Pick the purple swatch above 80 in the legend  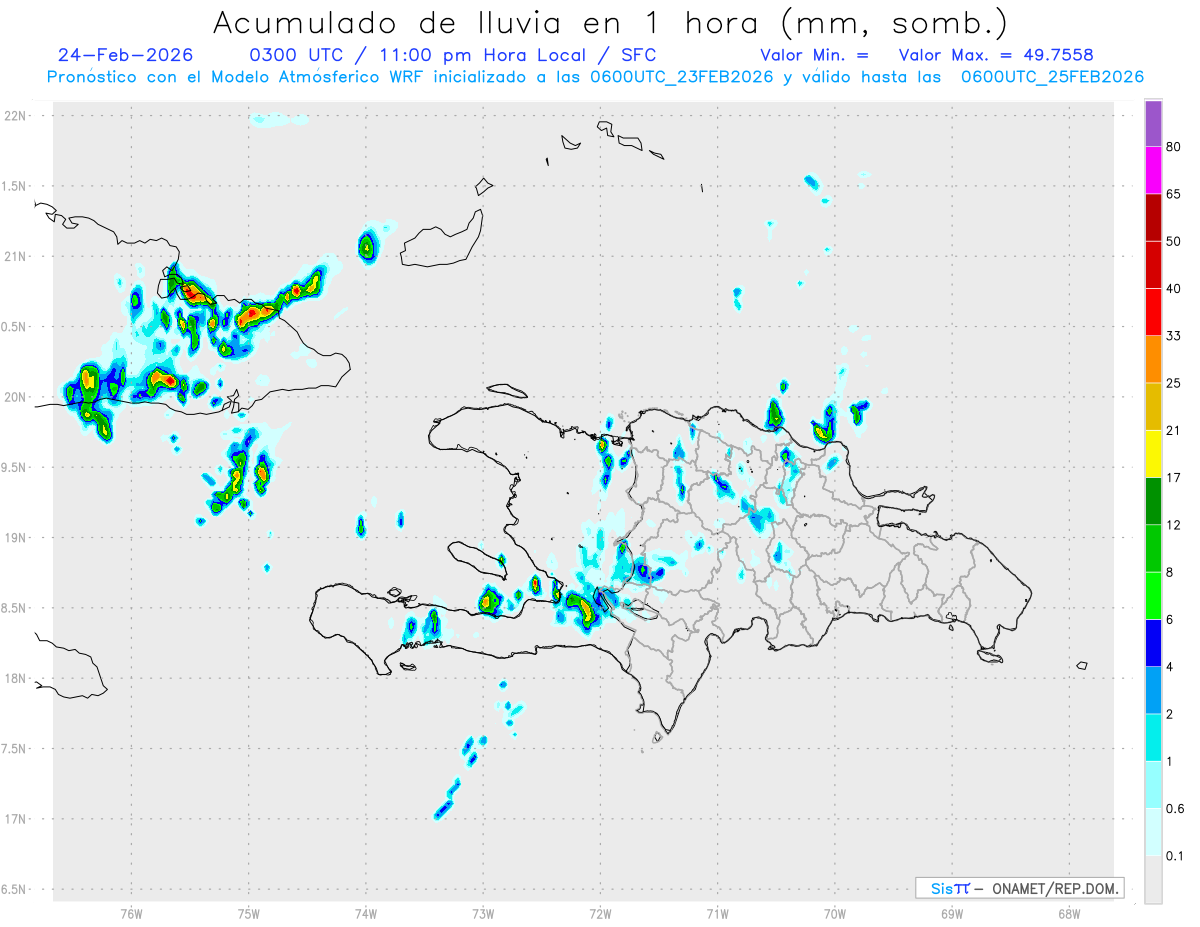pyautogui.click(x=1153, y=124)
